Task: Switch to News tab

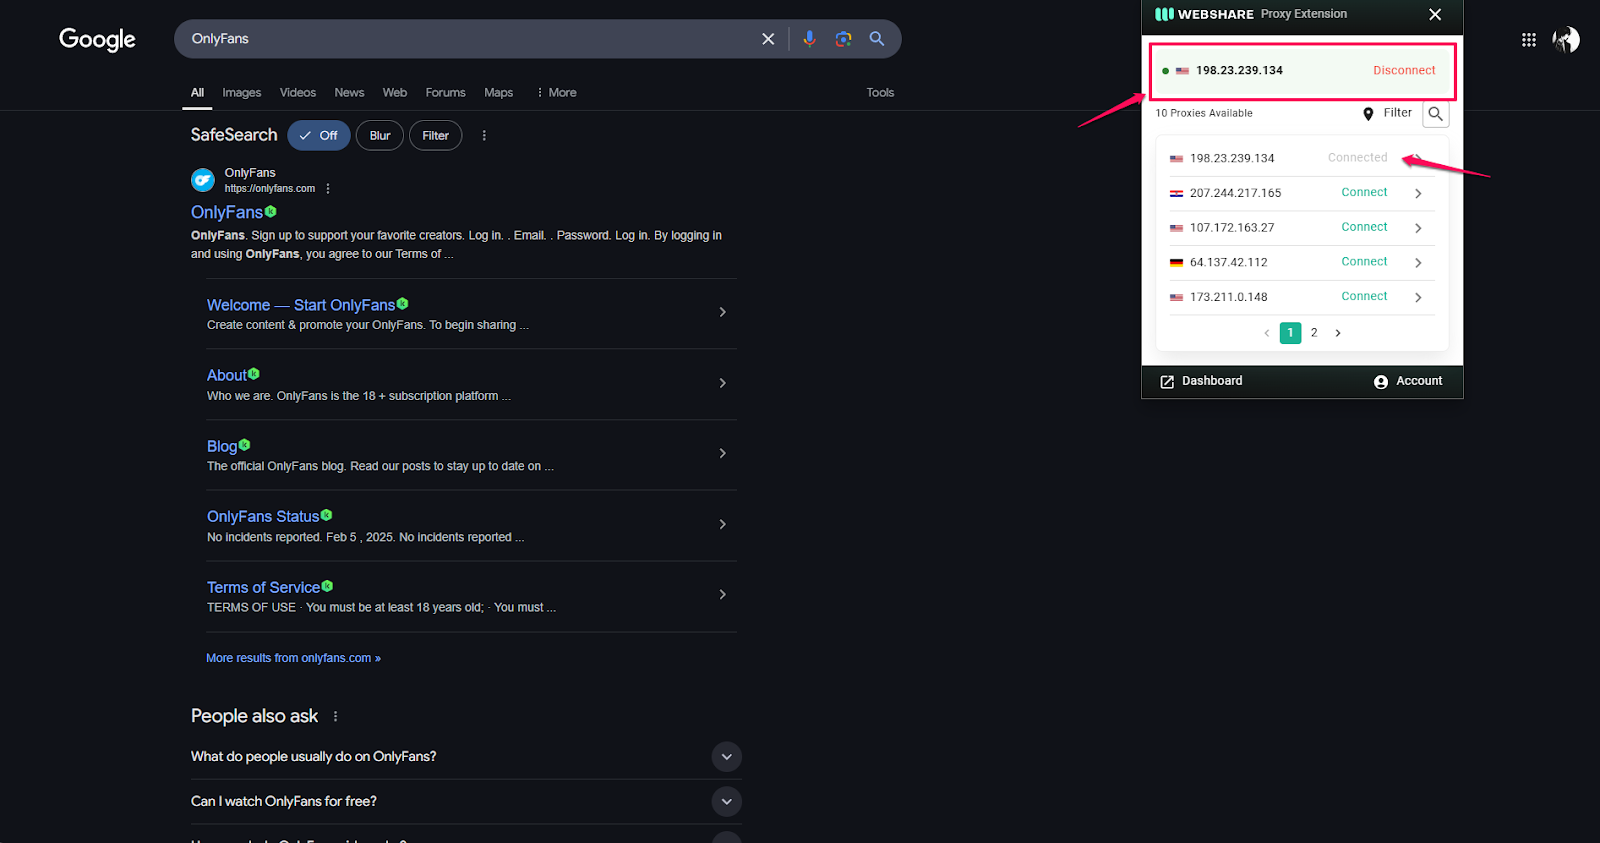Action: pos(349,92)
